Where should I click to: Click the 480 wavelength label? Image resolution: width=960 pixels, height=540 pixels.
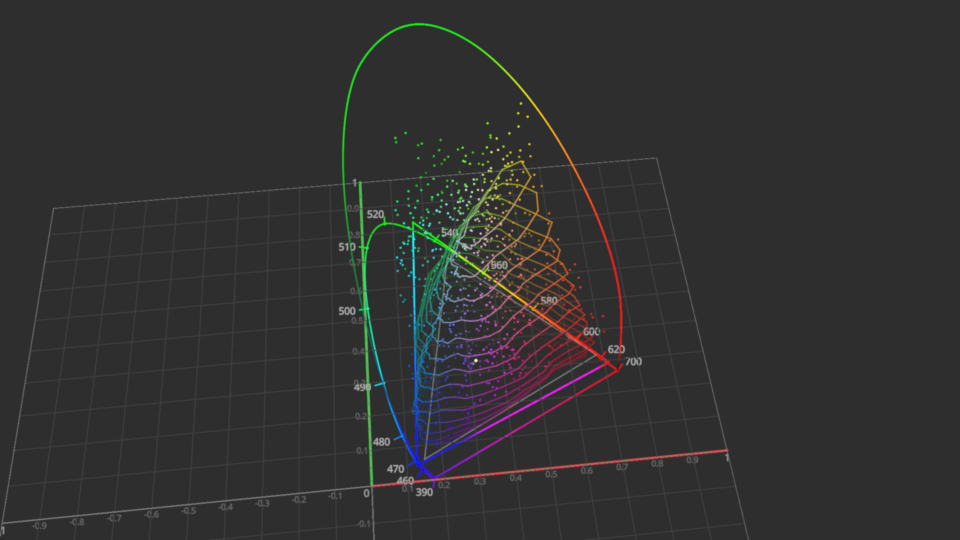pos(381,441)
